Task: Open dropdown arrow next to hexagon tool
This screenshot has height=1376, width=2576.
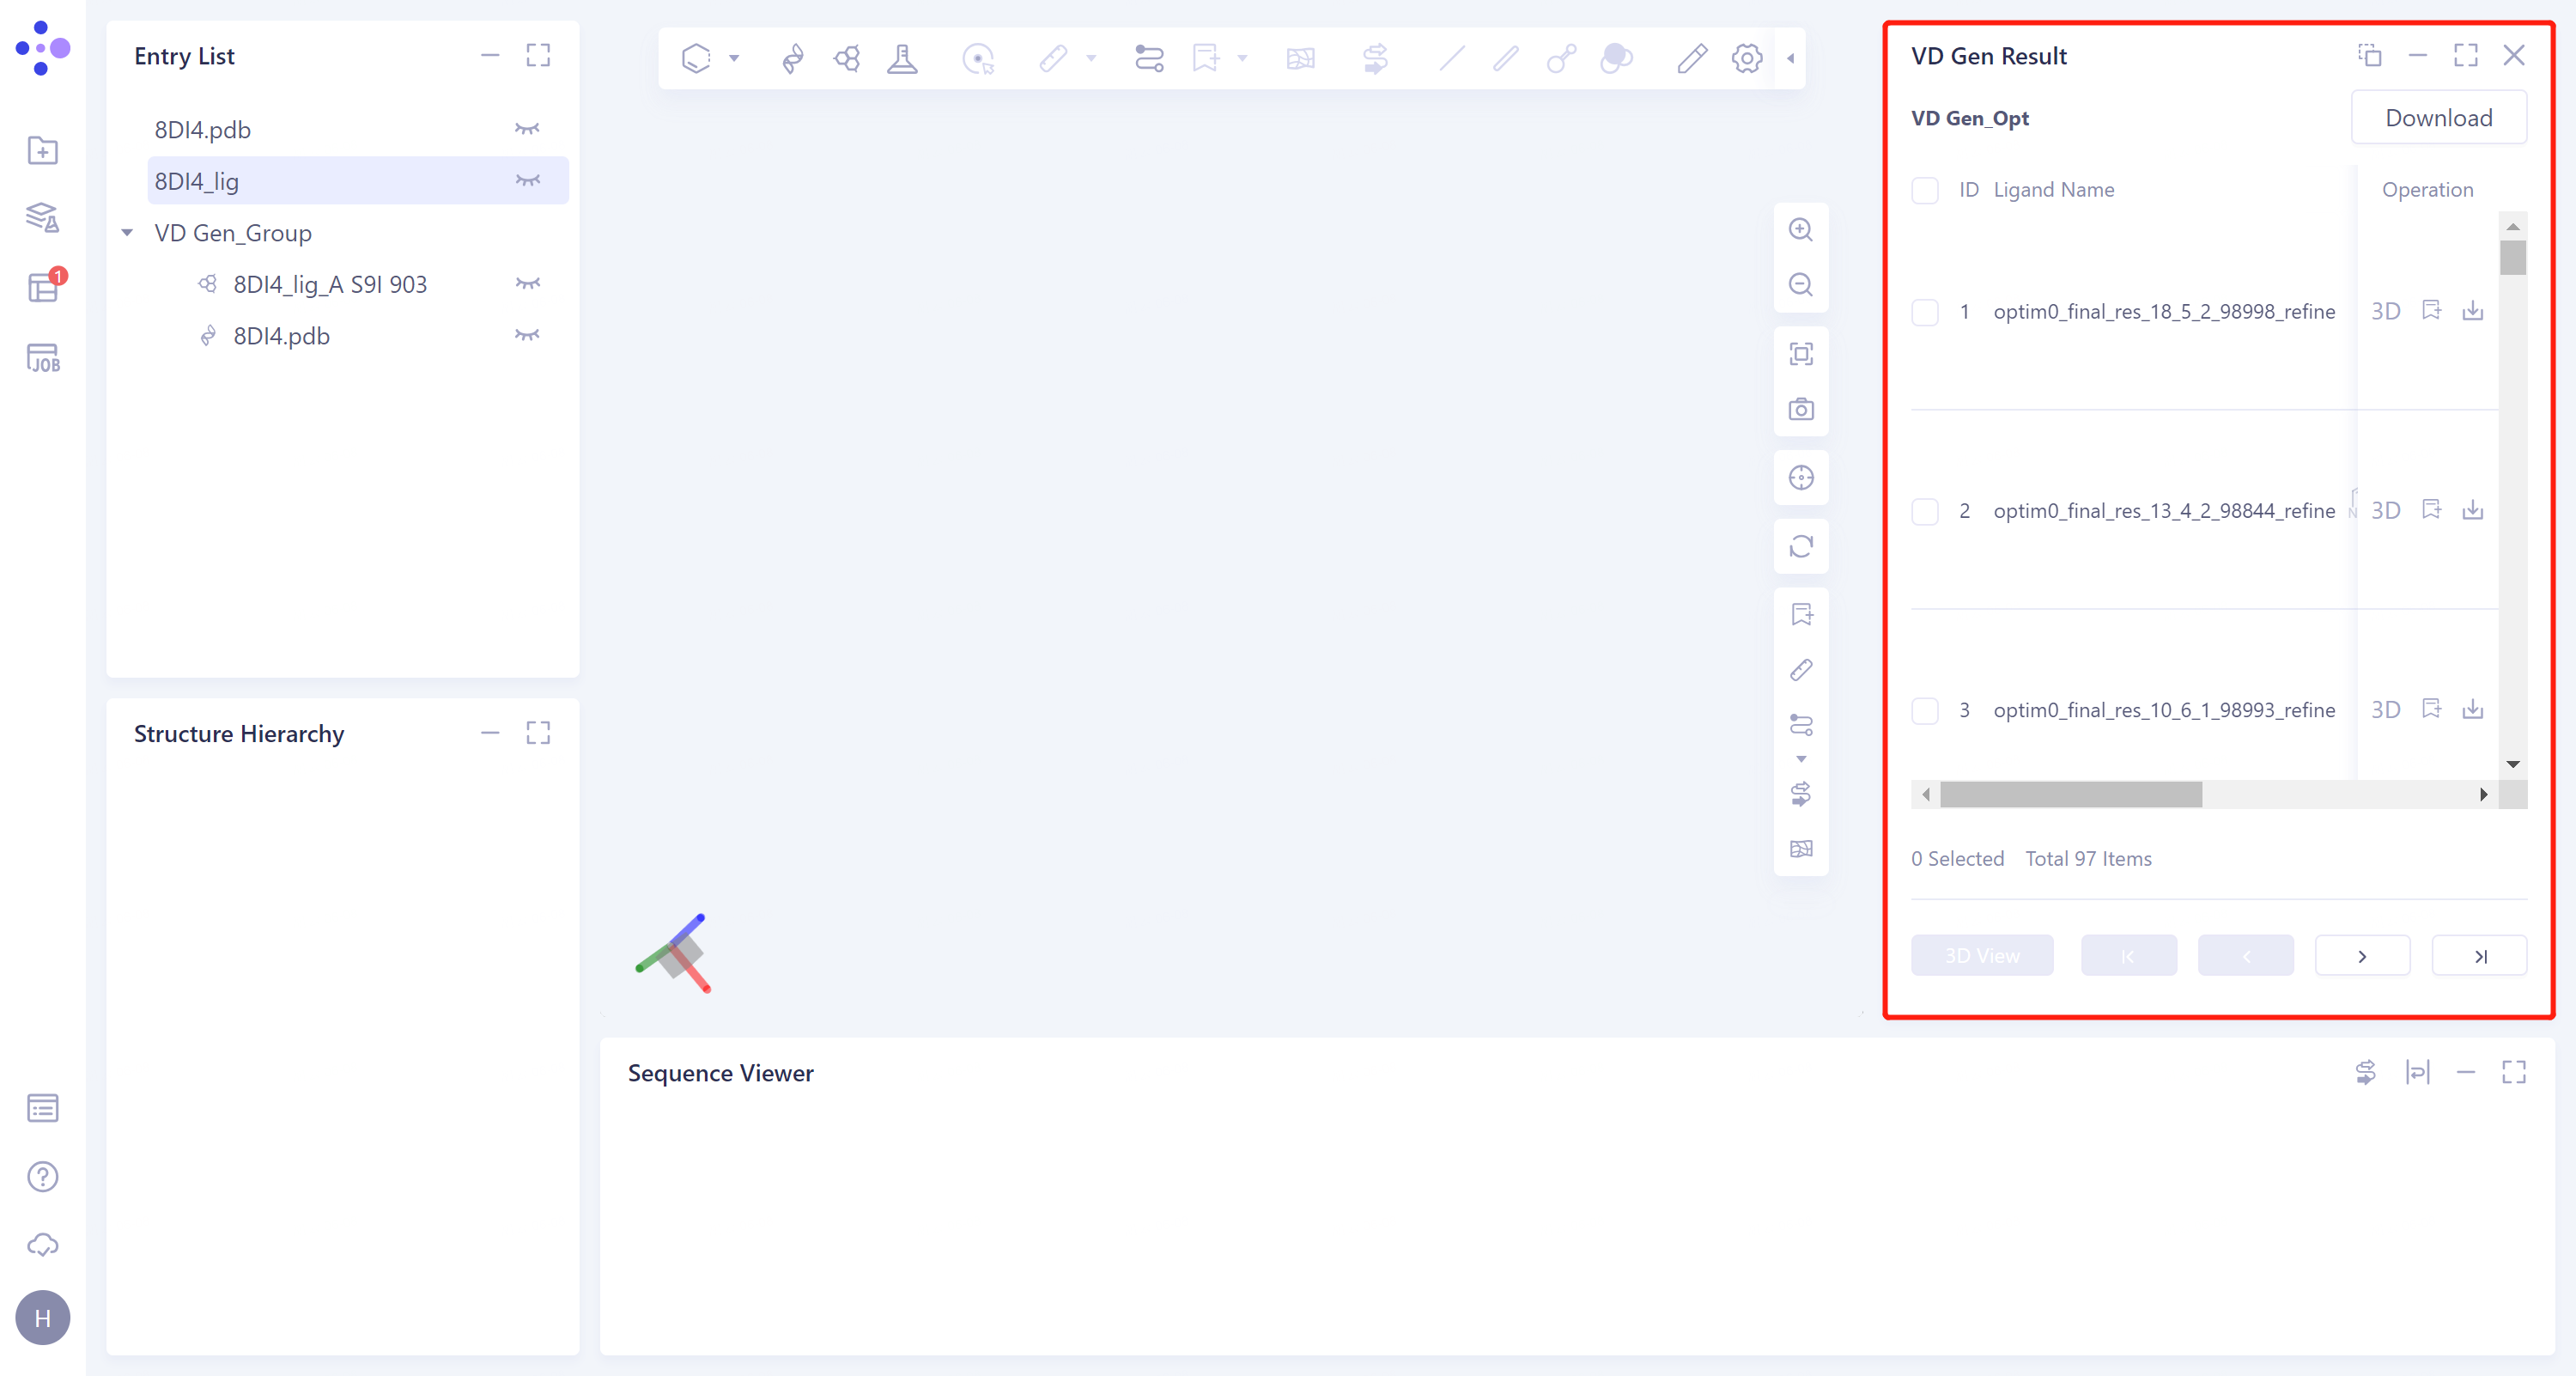Action: click(734, 58)
